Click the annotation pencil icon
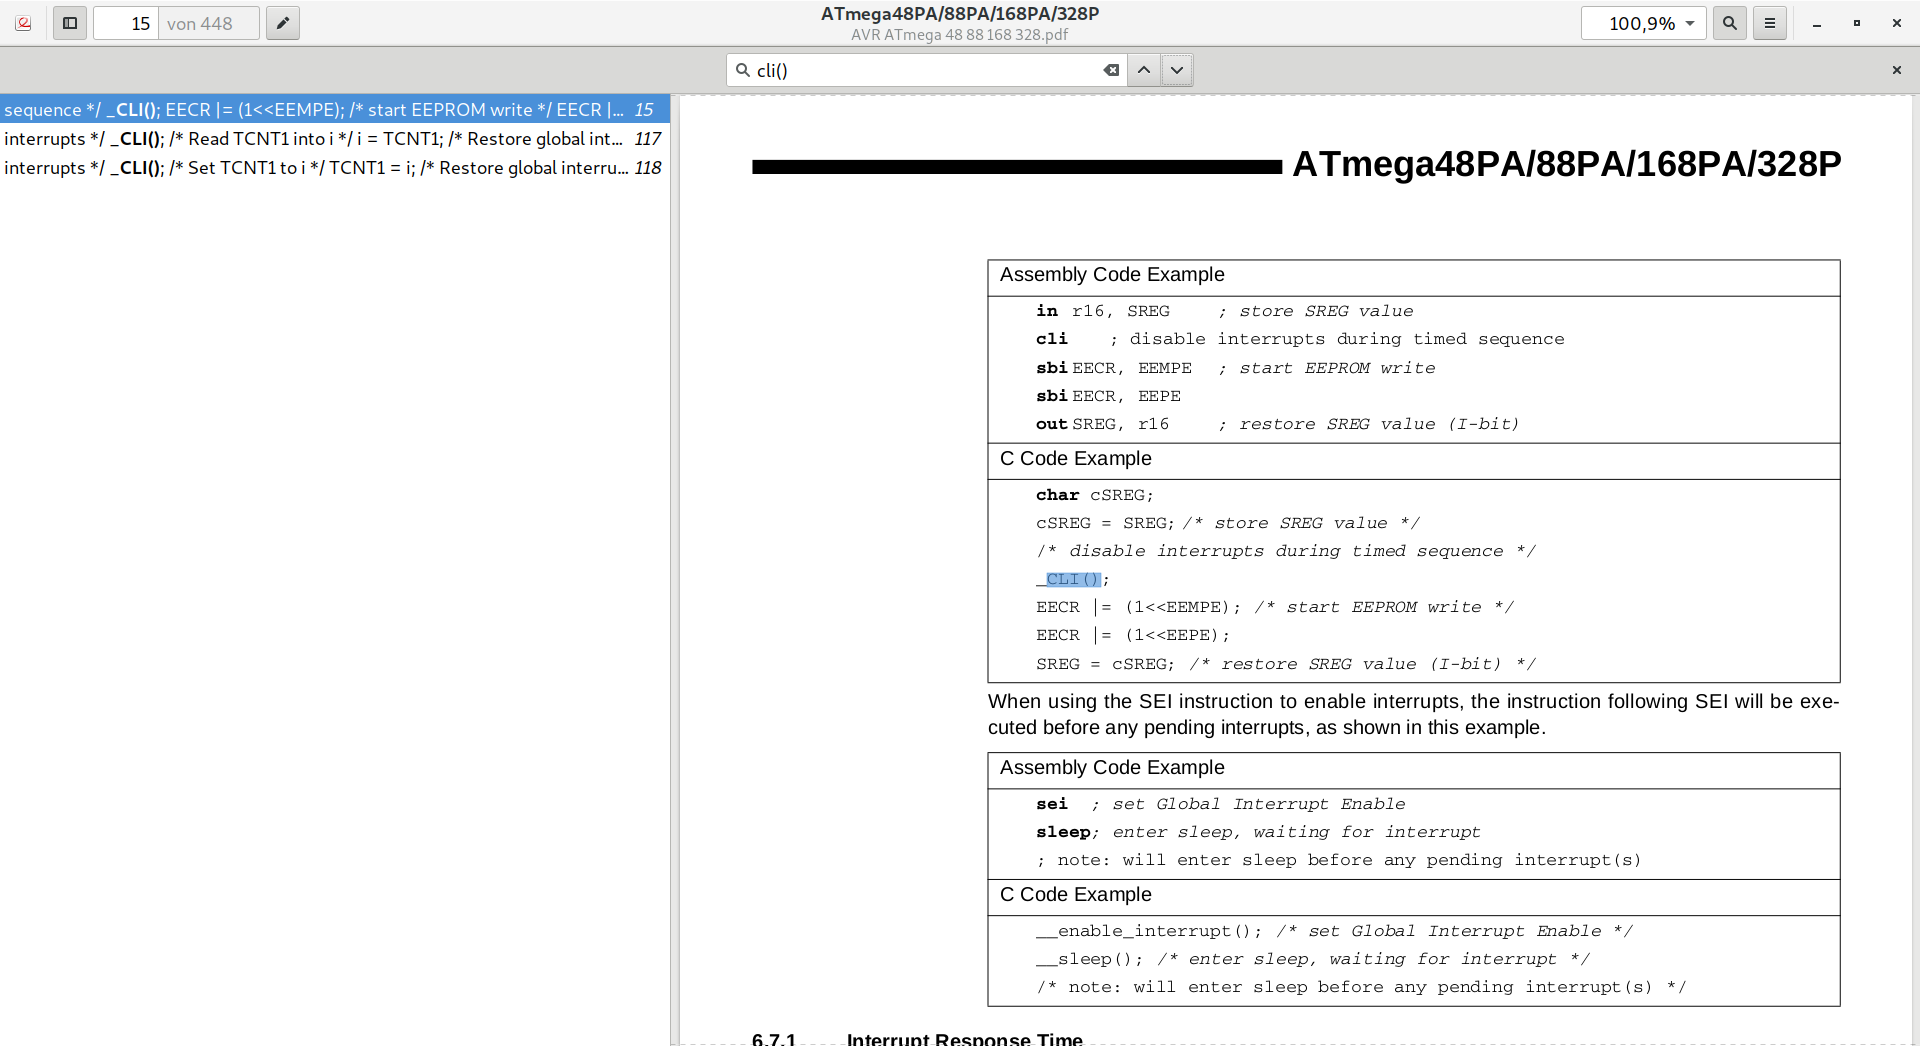This screenshot has height=1046, width=1920. coord(283,23)
